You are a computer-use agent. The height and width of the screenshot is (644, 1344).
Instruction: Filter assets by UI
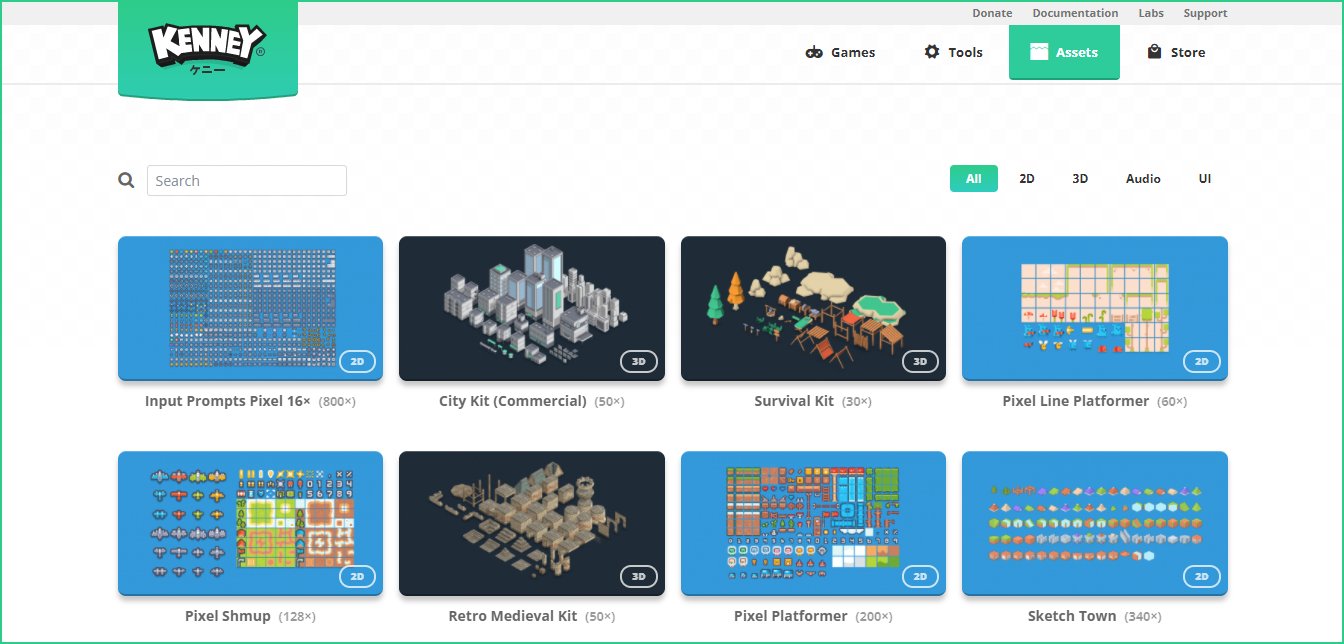[x=1205, y=179]
